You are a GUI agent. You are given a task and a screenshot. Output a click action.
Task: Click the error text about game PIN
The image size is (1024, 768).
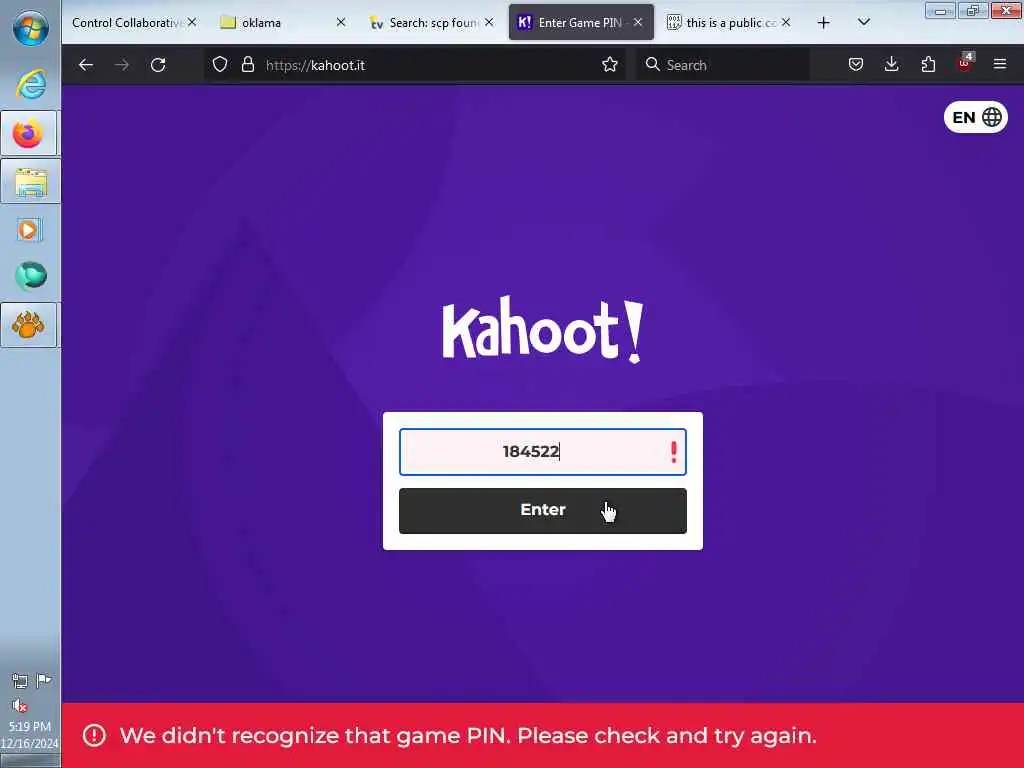click(x=468, y=736)
